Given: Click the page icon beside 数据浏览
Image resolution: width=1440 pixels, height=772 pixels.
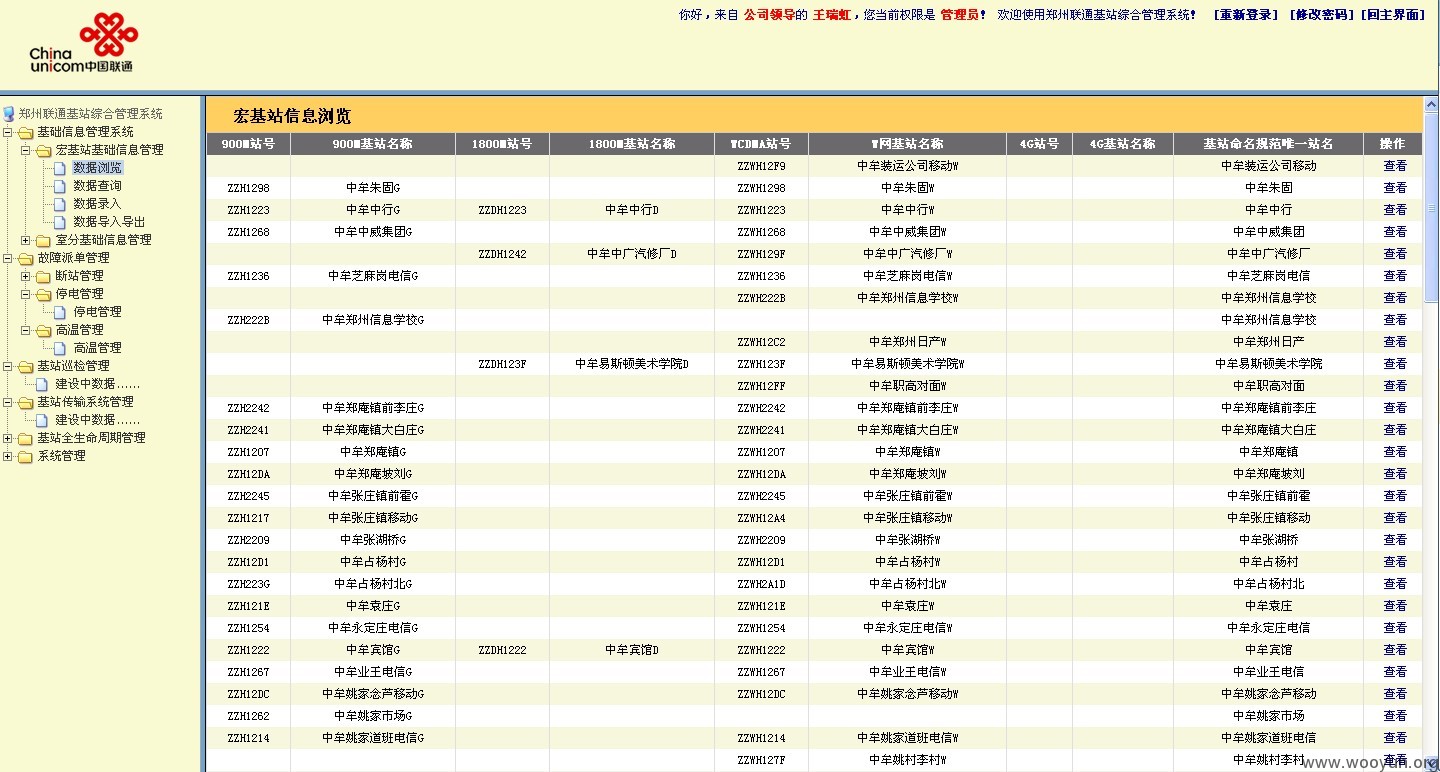Looking at the screenshot, I should click(x=60, y=168).
